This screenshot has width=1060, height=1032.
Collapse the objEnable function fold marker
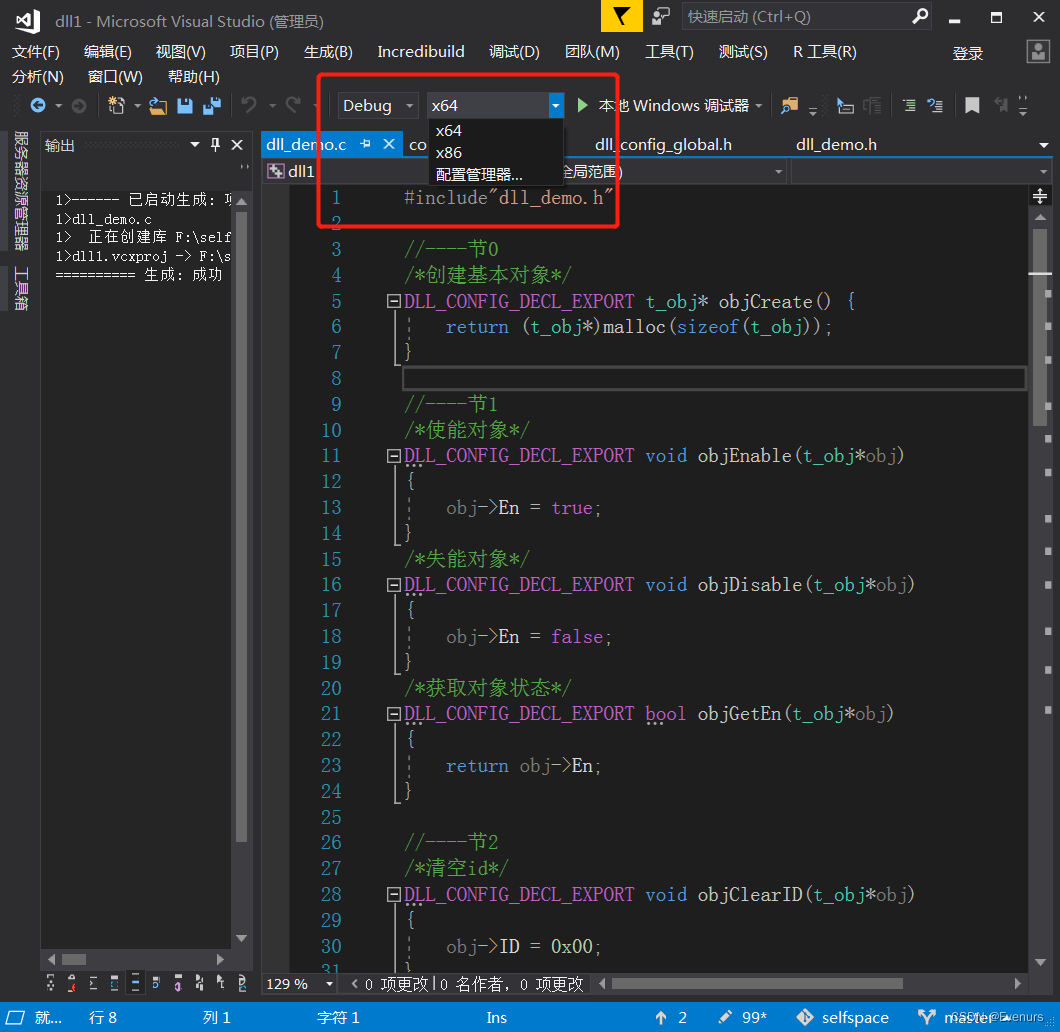click(x=393, y=456)
